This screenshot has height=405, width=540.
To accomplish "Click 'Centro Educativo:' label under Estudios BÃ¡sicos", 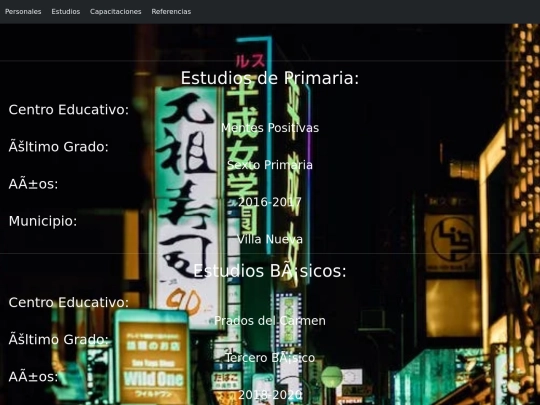I will pos(69,302).
